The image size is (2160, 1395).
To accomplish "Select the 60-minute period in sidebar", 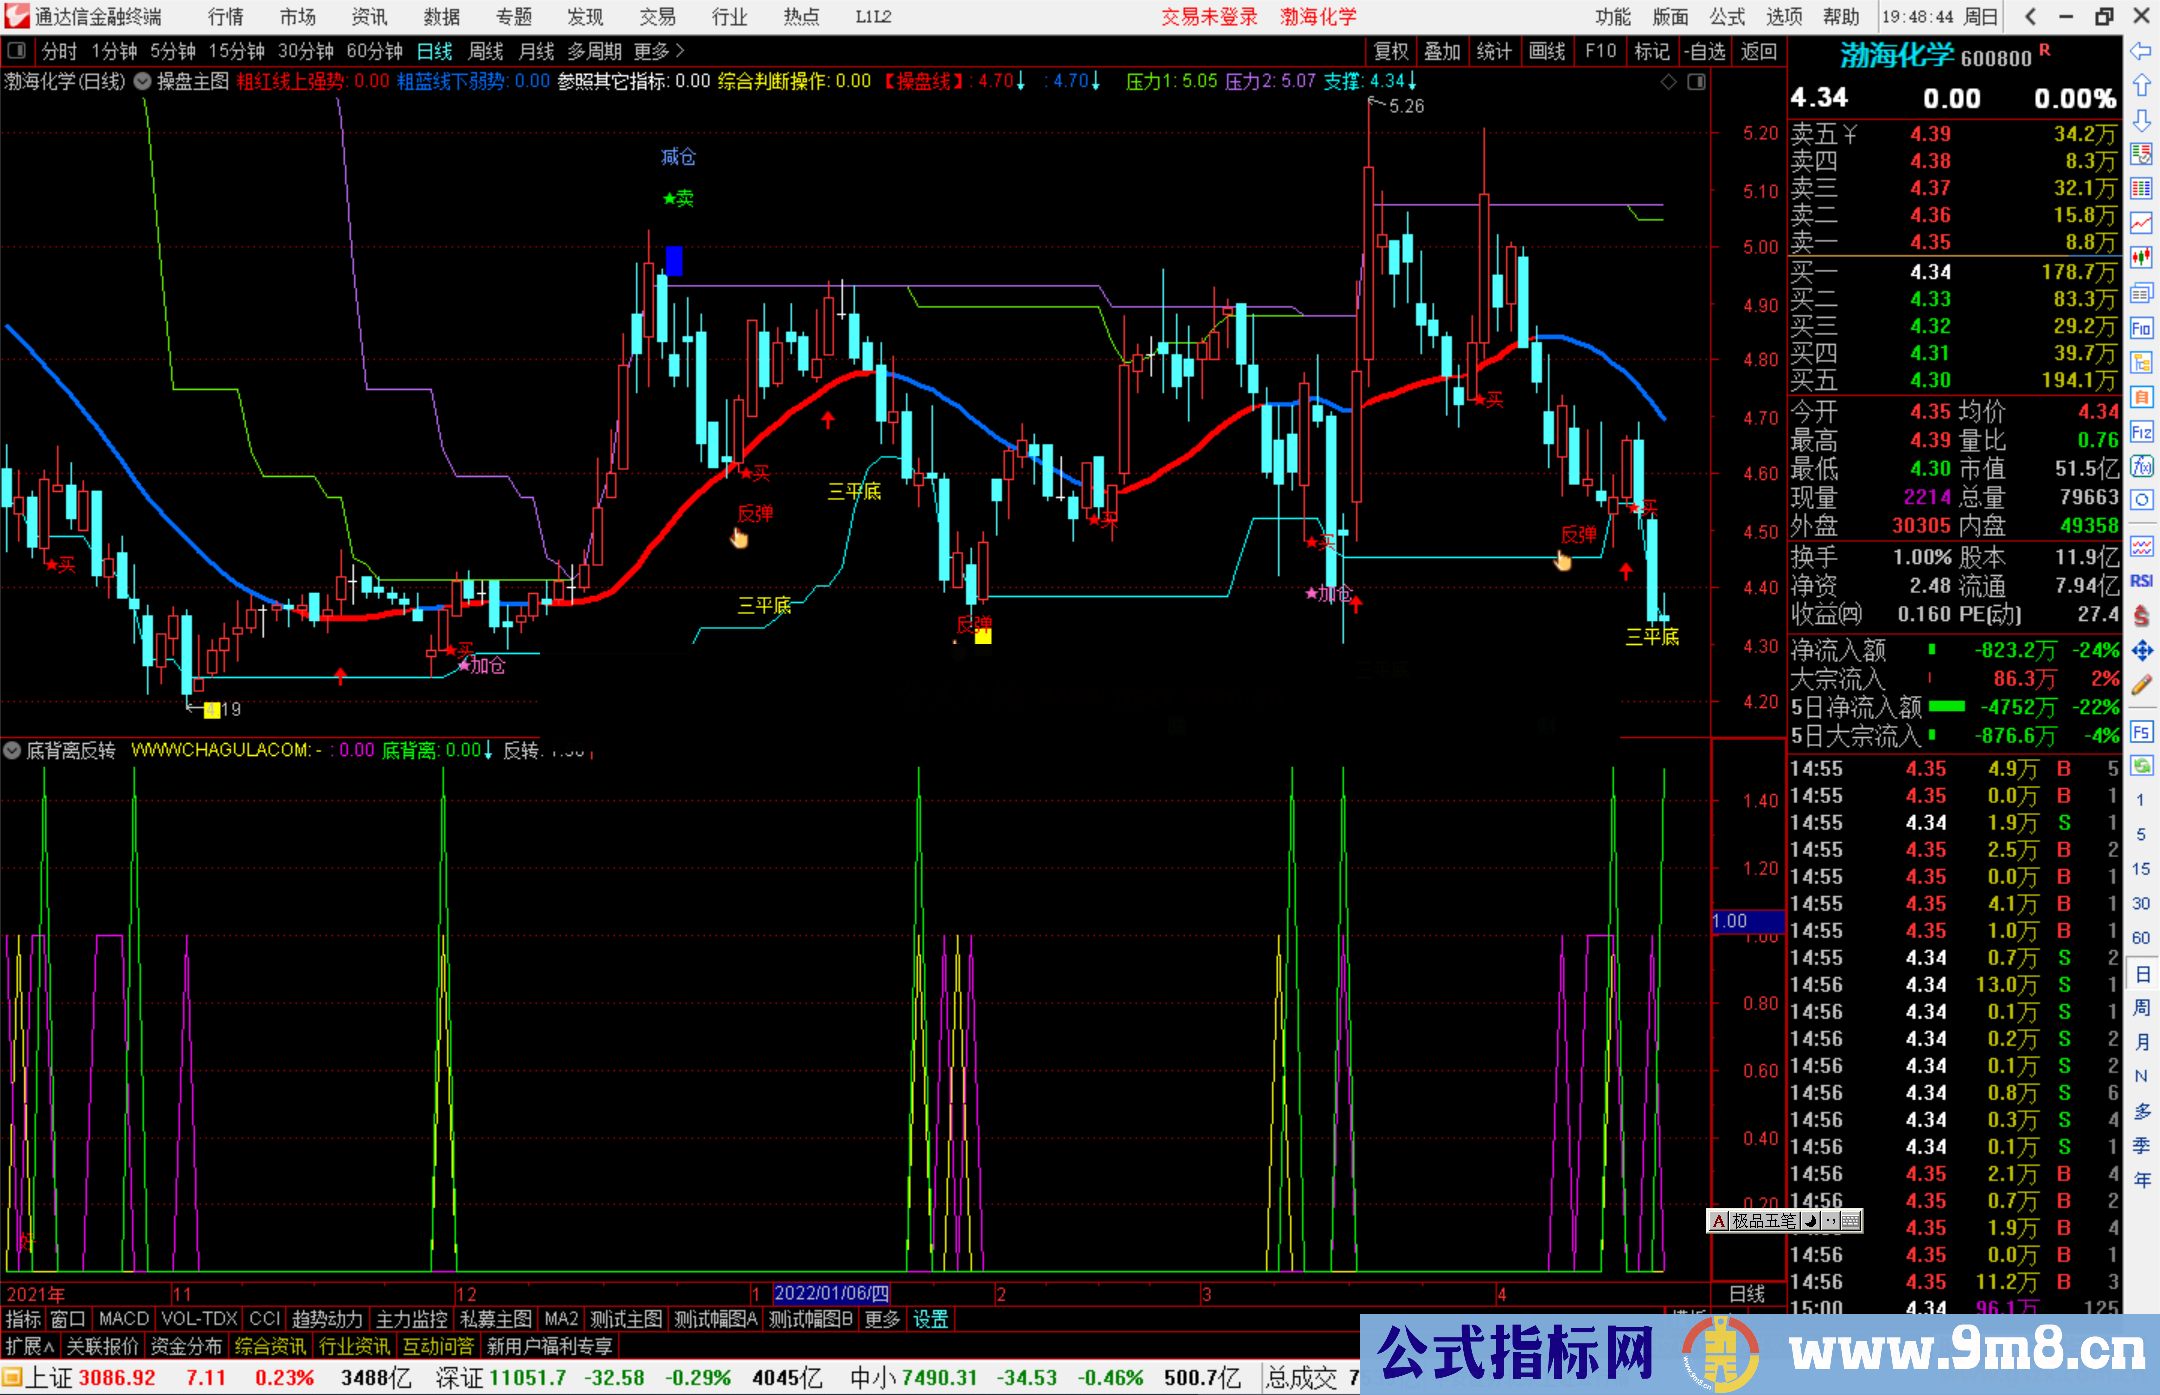I will click(2140, 938).
